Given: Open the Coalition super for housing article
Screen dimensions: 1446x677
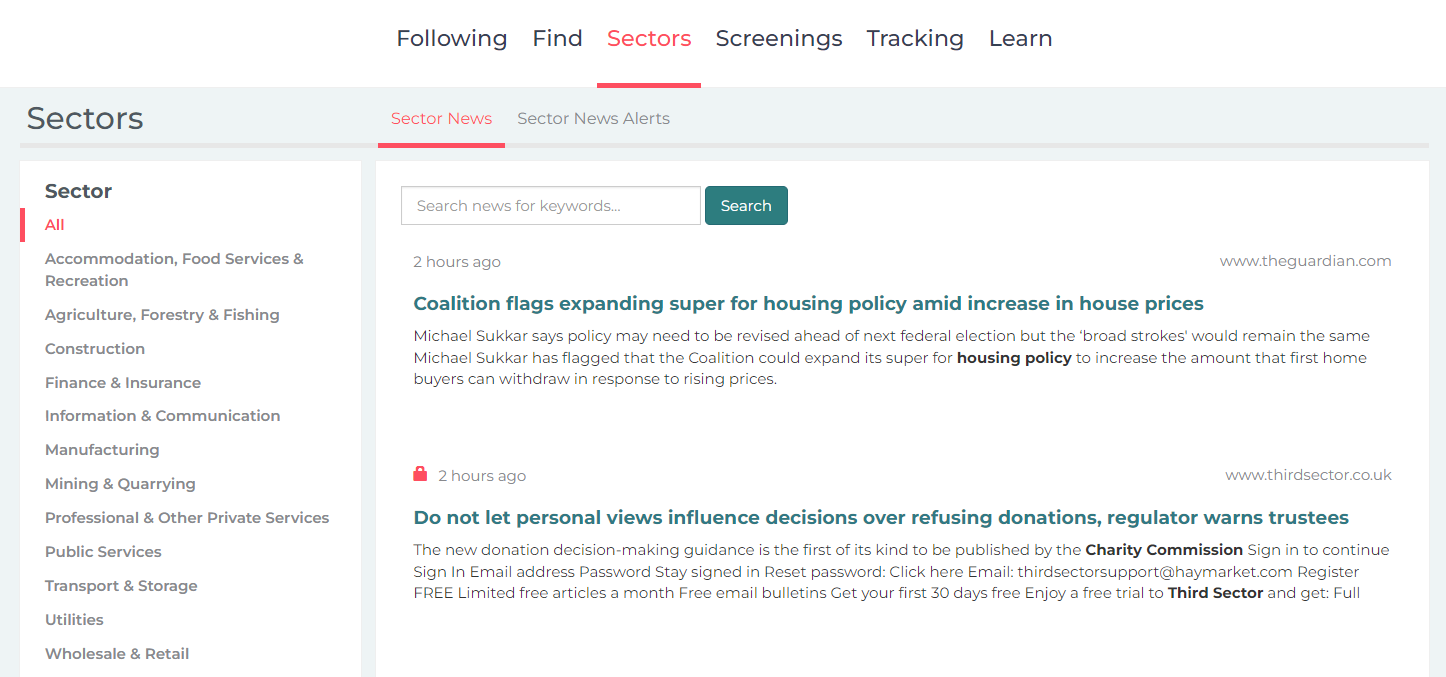Looking at the screenshot, I should click(x=808, y=304).
